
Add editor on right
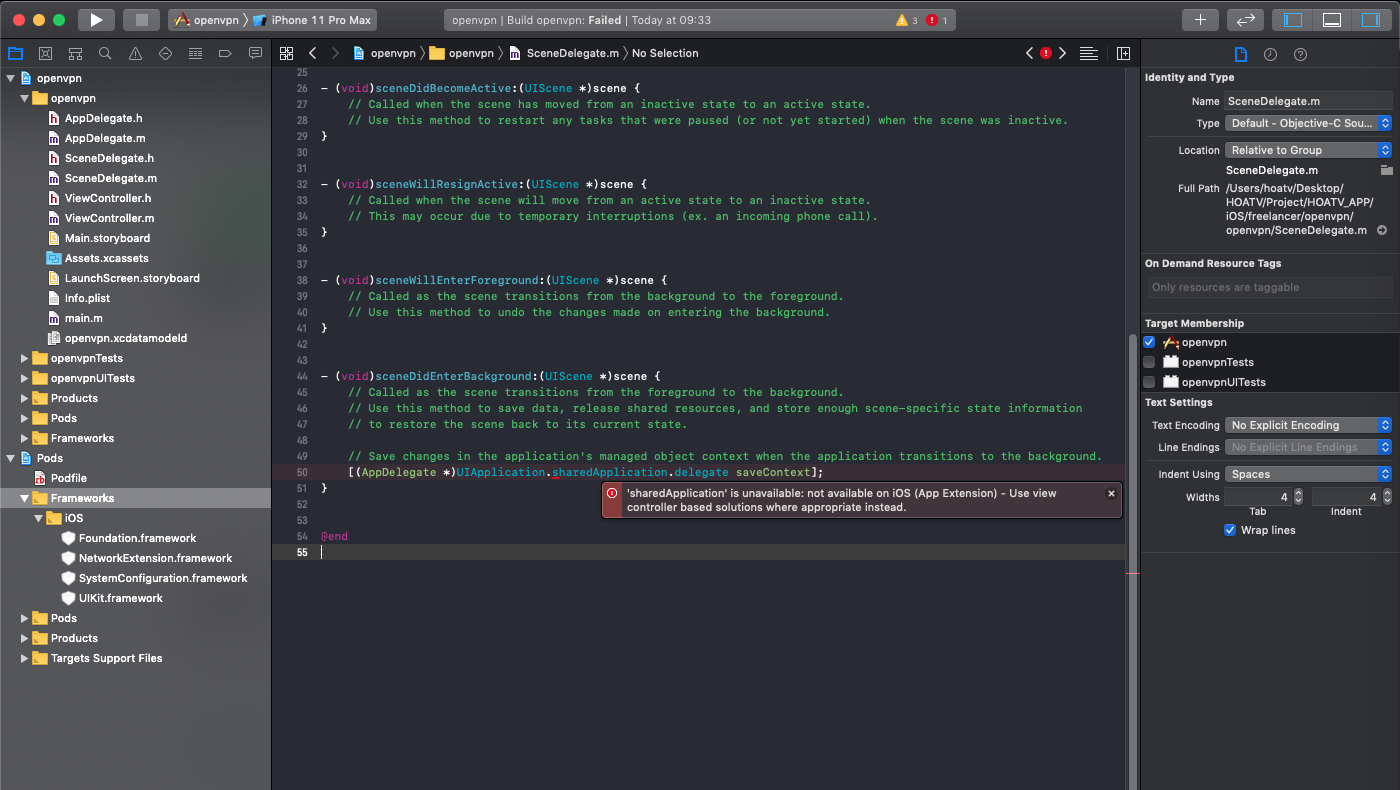click(x=1123, y=53)
